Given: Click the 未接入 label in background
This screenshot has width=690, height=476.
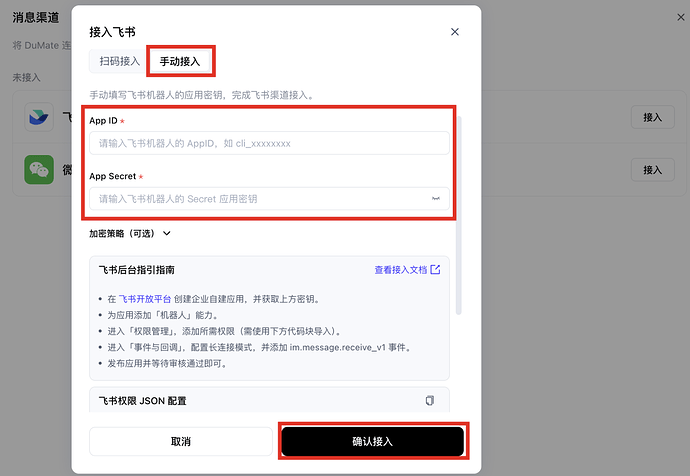Looking at the screenshot, I should point(26,77).
